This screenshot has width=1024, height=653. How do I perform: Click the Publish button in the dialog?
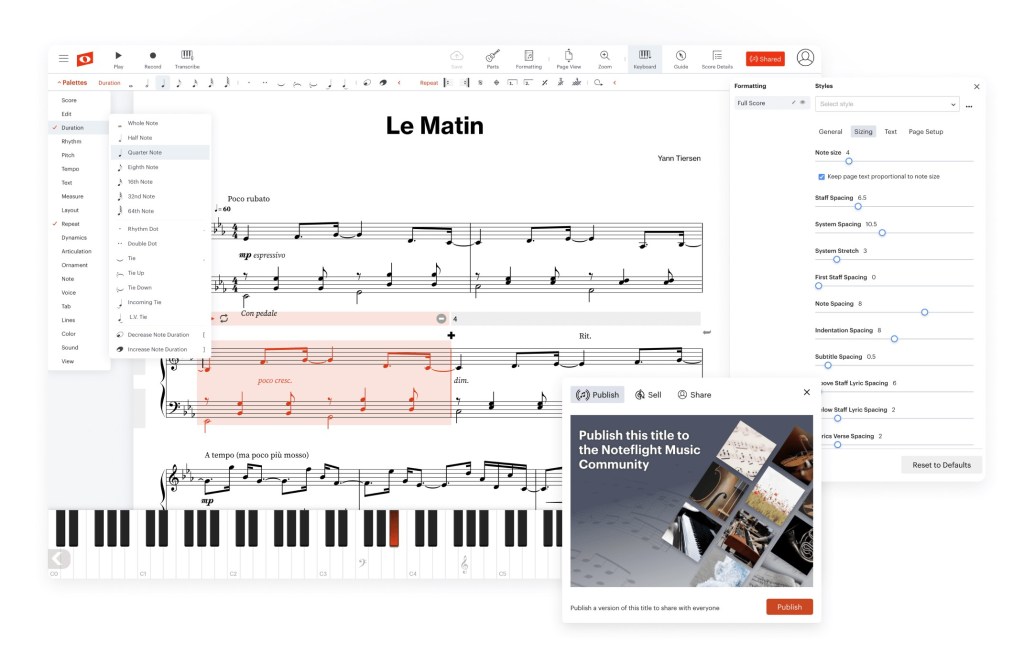789,607
